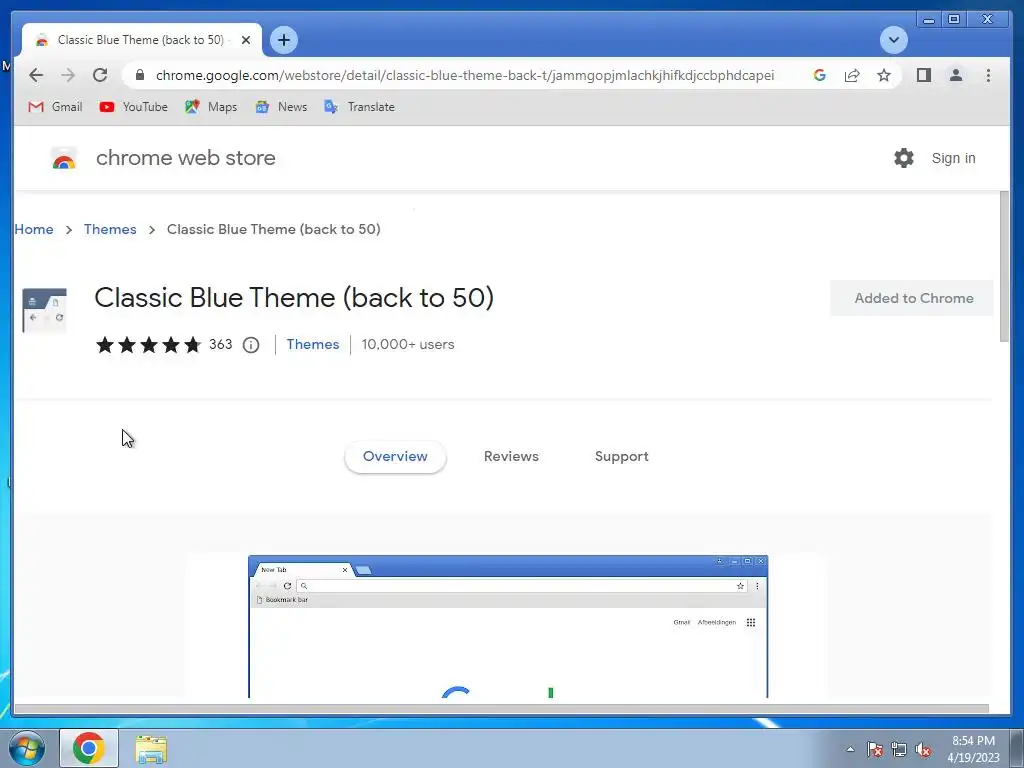The height and width of the screenshot is (768, 1024).
Task: Switch to the Support tab
Action: (x=622, y=456)
